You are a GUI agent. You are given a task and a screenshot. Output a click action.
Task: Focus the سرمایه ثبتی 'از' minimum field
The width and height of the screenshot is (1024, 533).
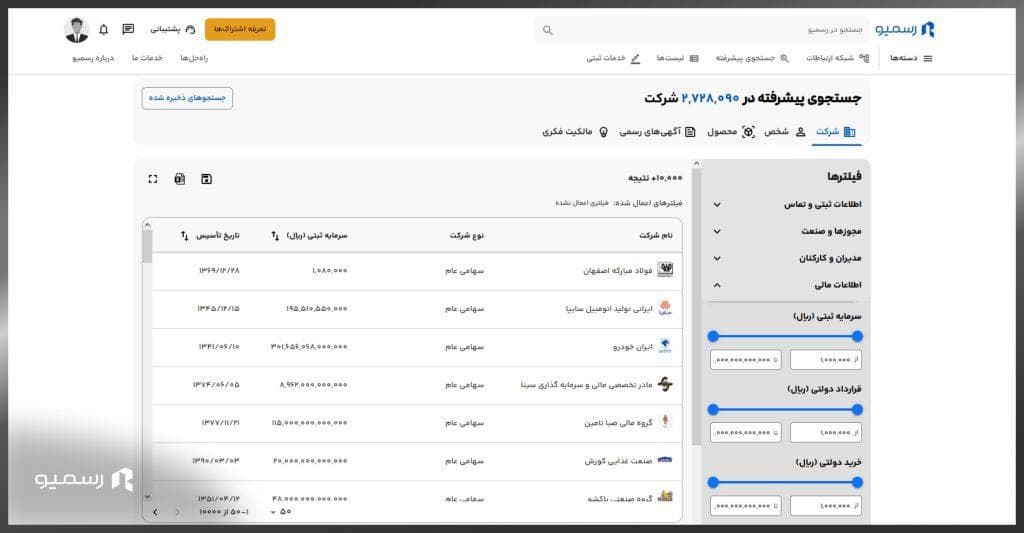pos(825,359)
